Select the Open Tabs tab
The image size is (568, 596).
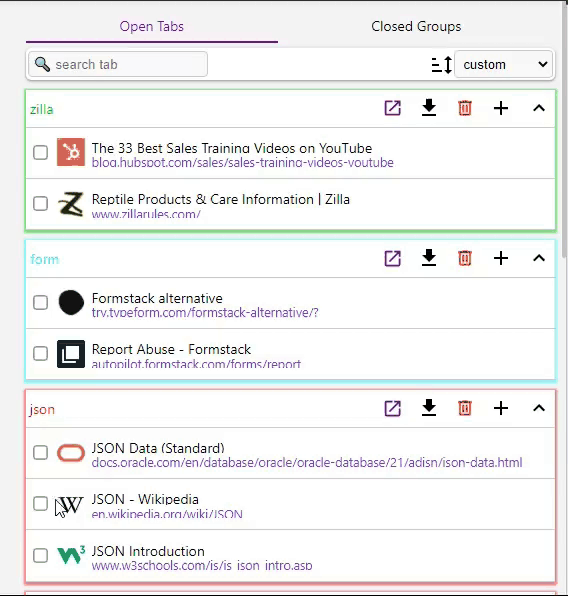pos(151,27)
